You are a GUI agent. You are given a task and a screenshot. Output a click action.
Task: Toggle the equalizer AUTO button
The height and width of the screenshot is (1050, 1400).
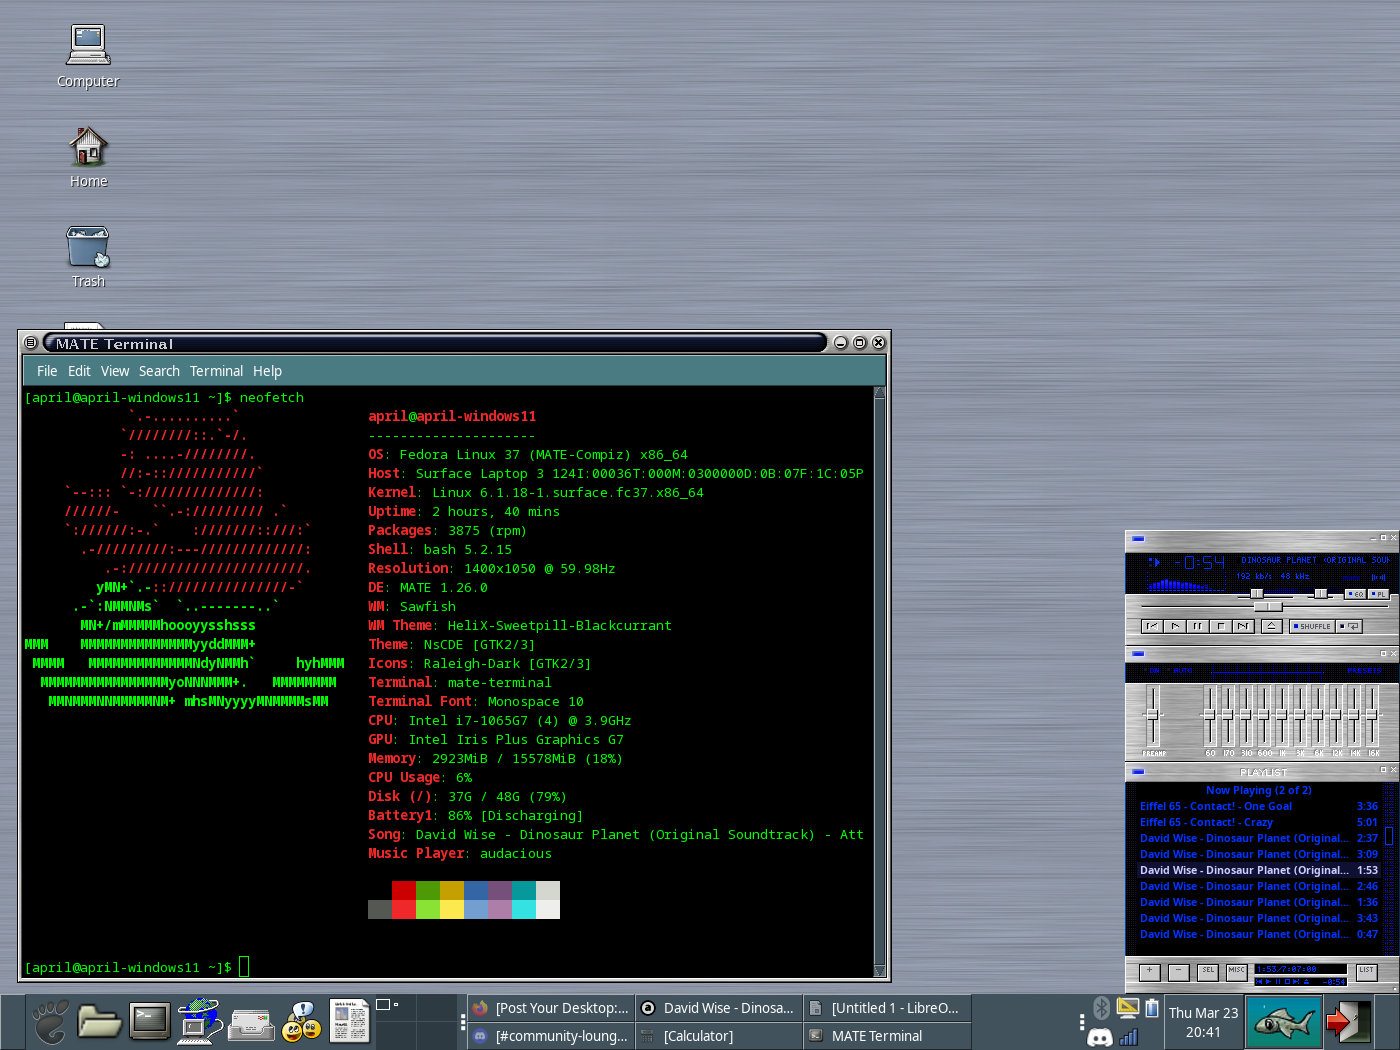point(1180,671)
